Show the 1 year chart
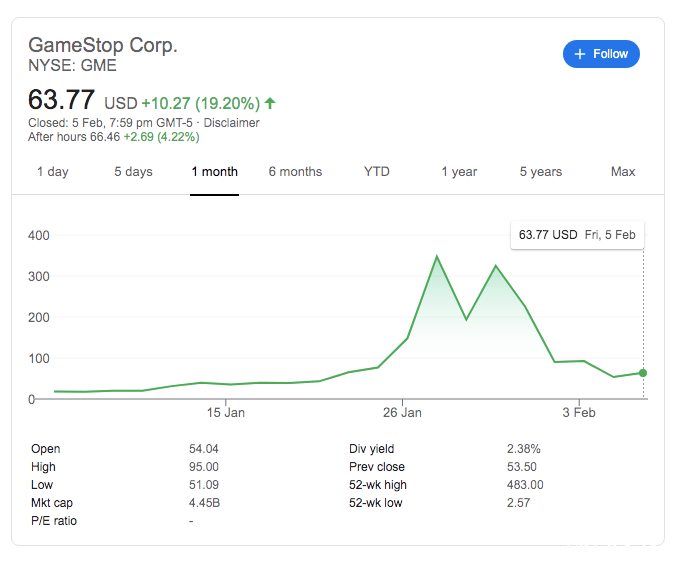This screenshot has height=561, width=677. [459, 171]
